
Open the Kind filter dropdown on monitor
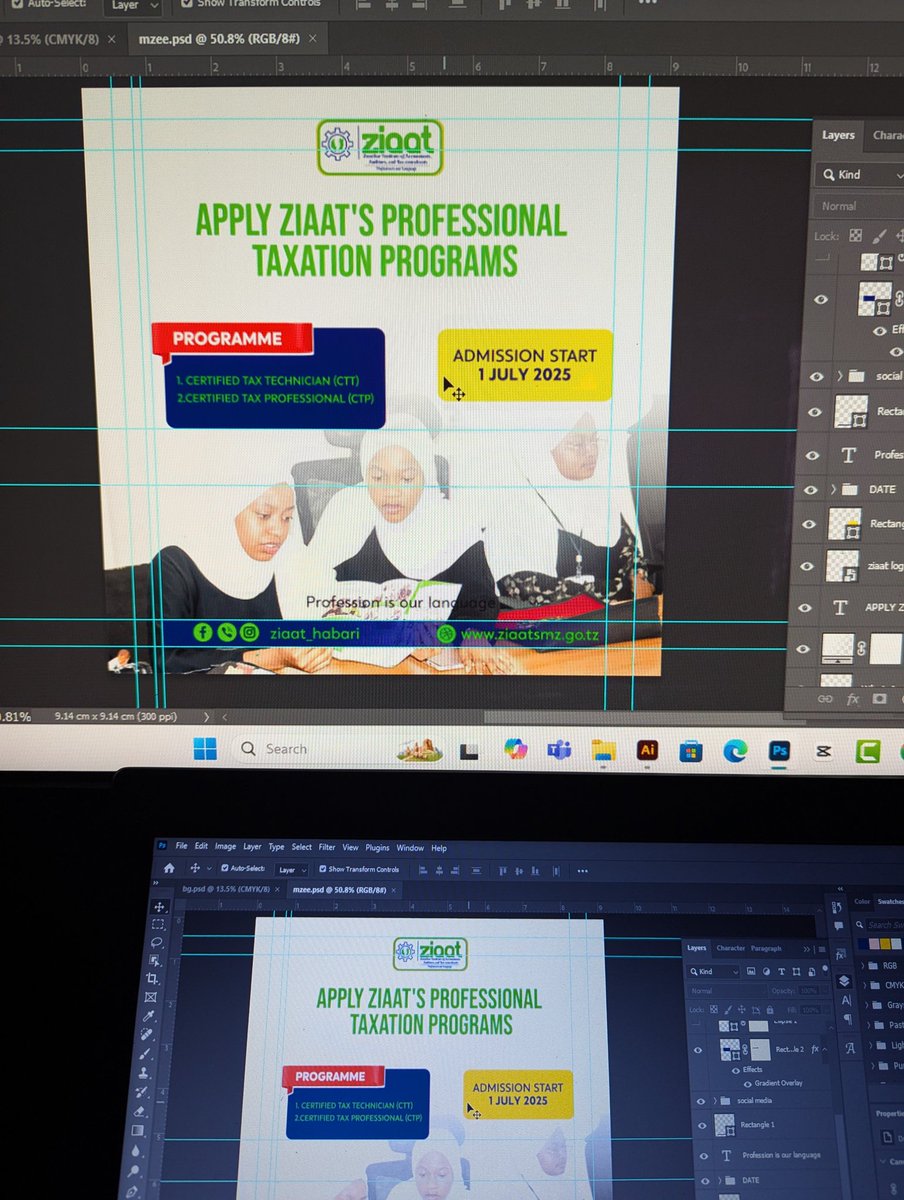coord(861,174)
